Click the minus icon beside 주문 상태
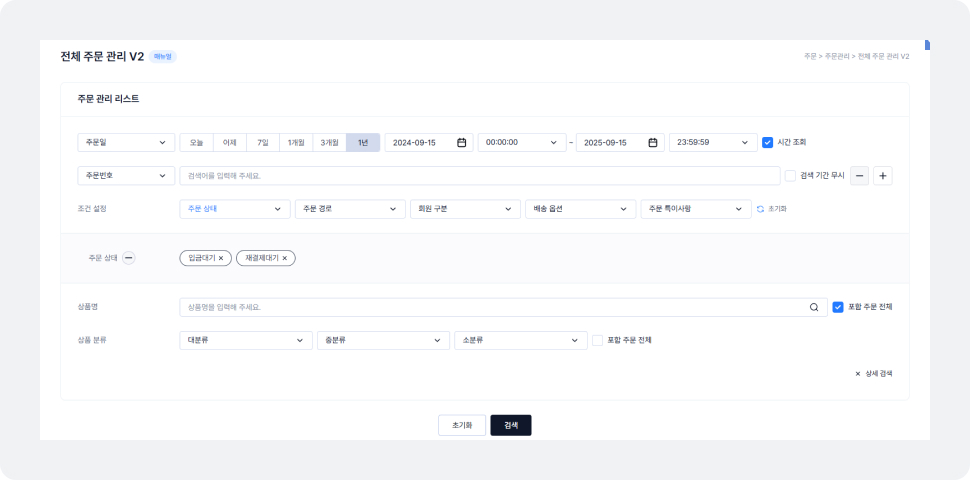 click(129, 258)
